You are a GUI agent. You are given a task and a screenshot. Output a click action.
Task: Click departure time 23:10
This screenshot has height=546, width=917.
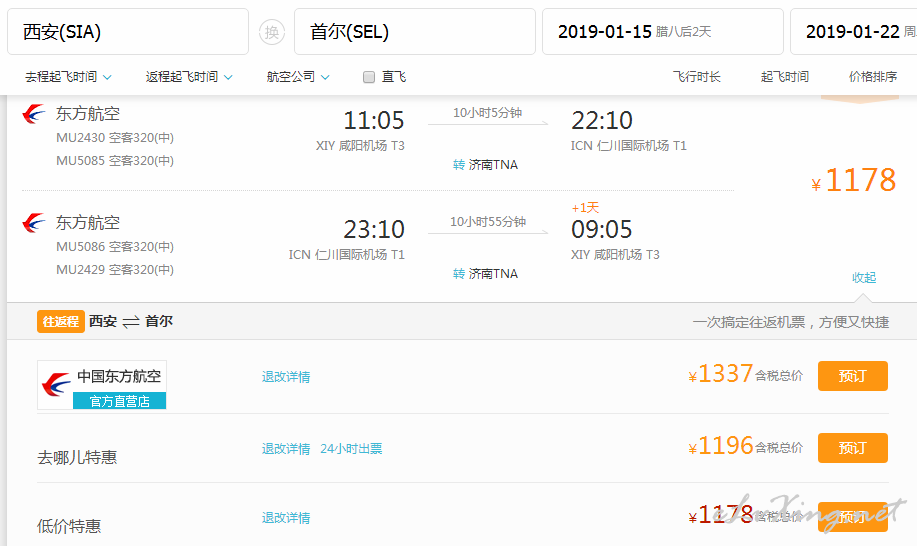click(374, 230)
